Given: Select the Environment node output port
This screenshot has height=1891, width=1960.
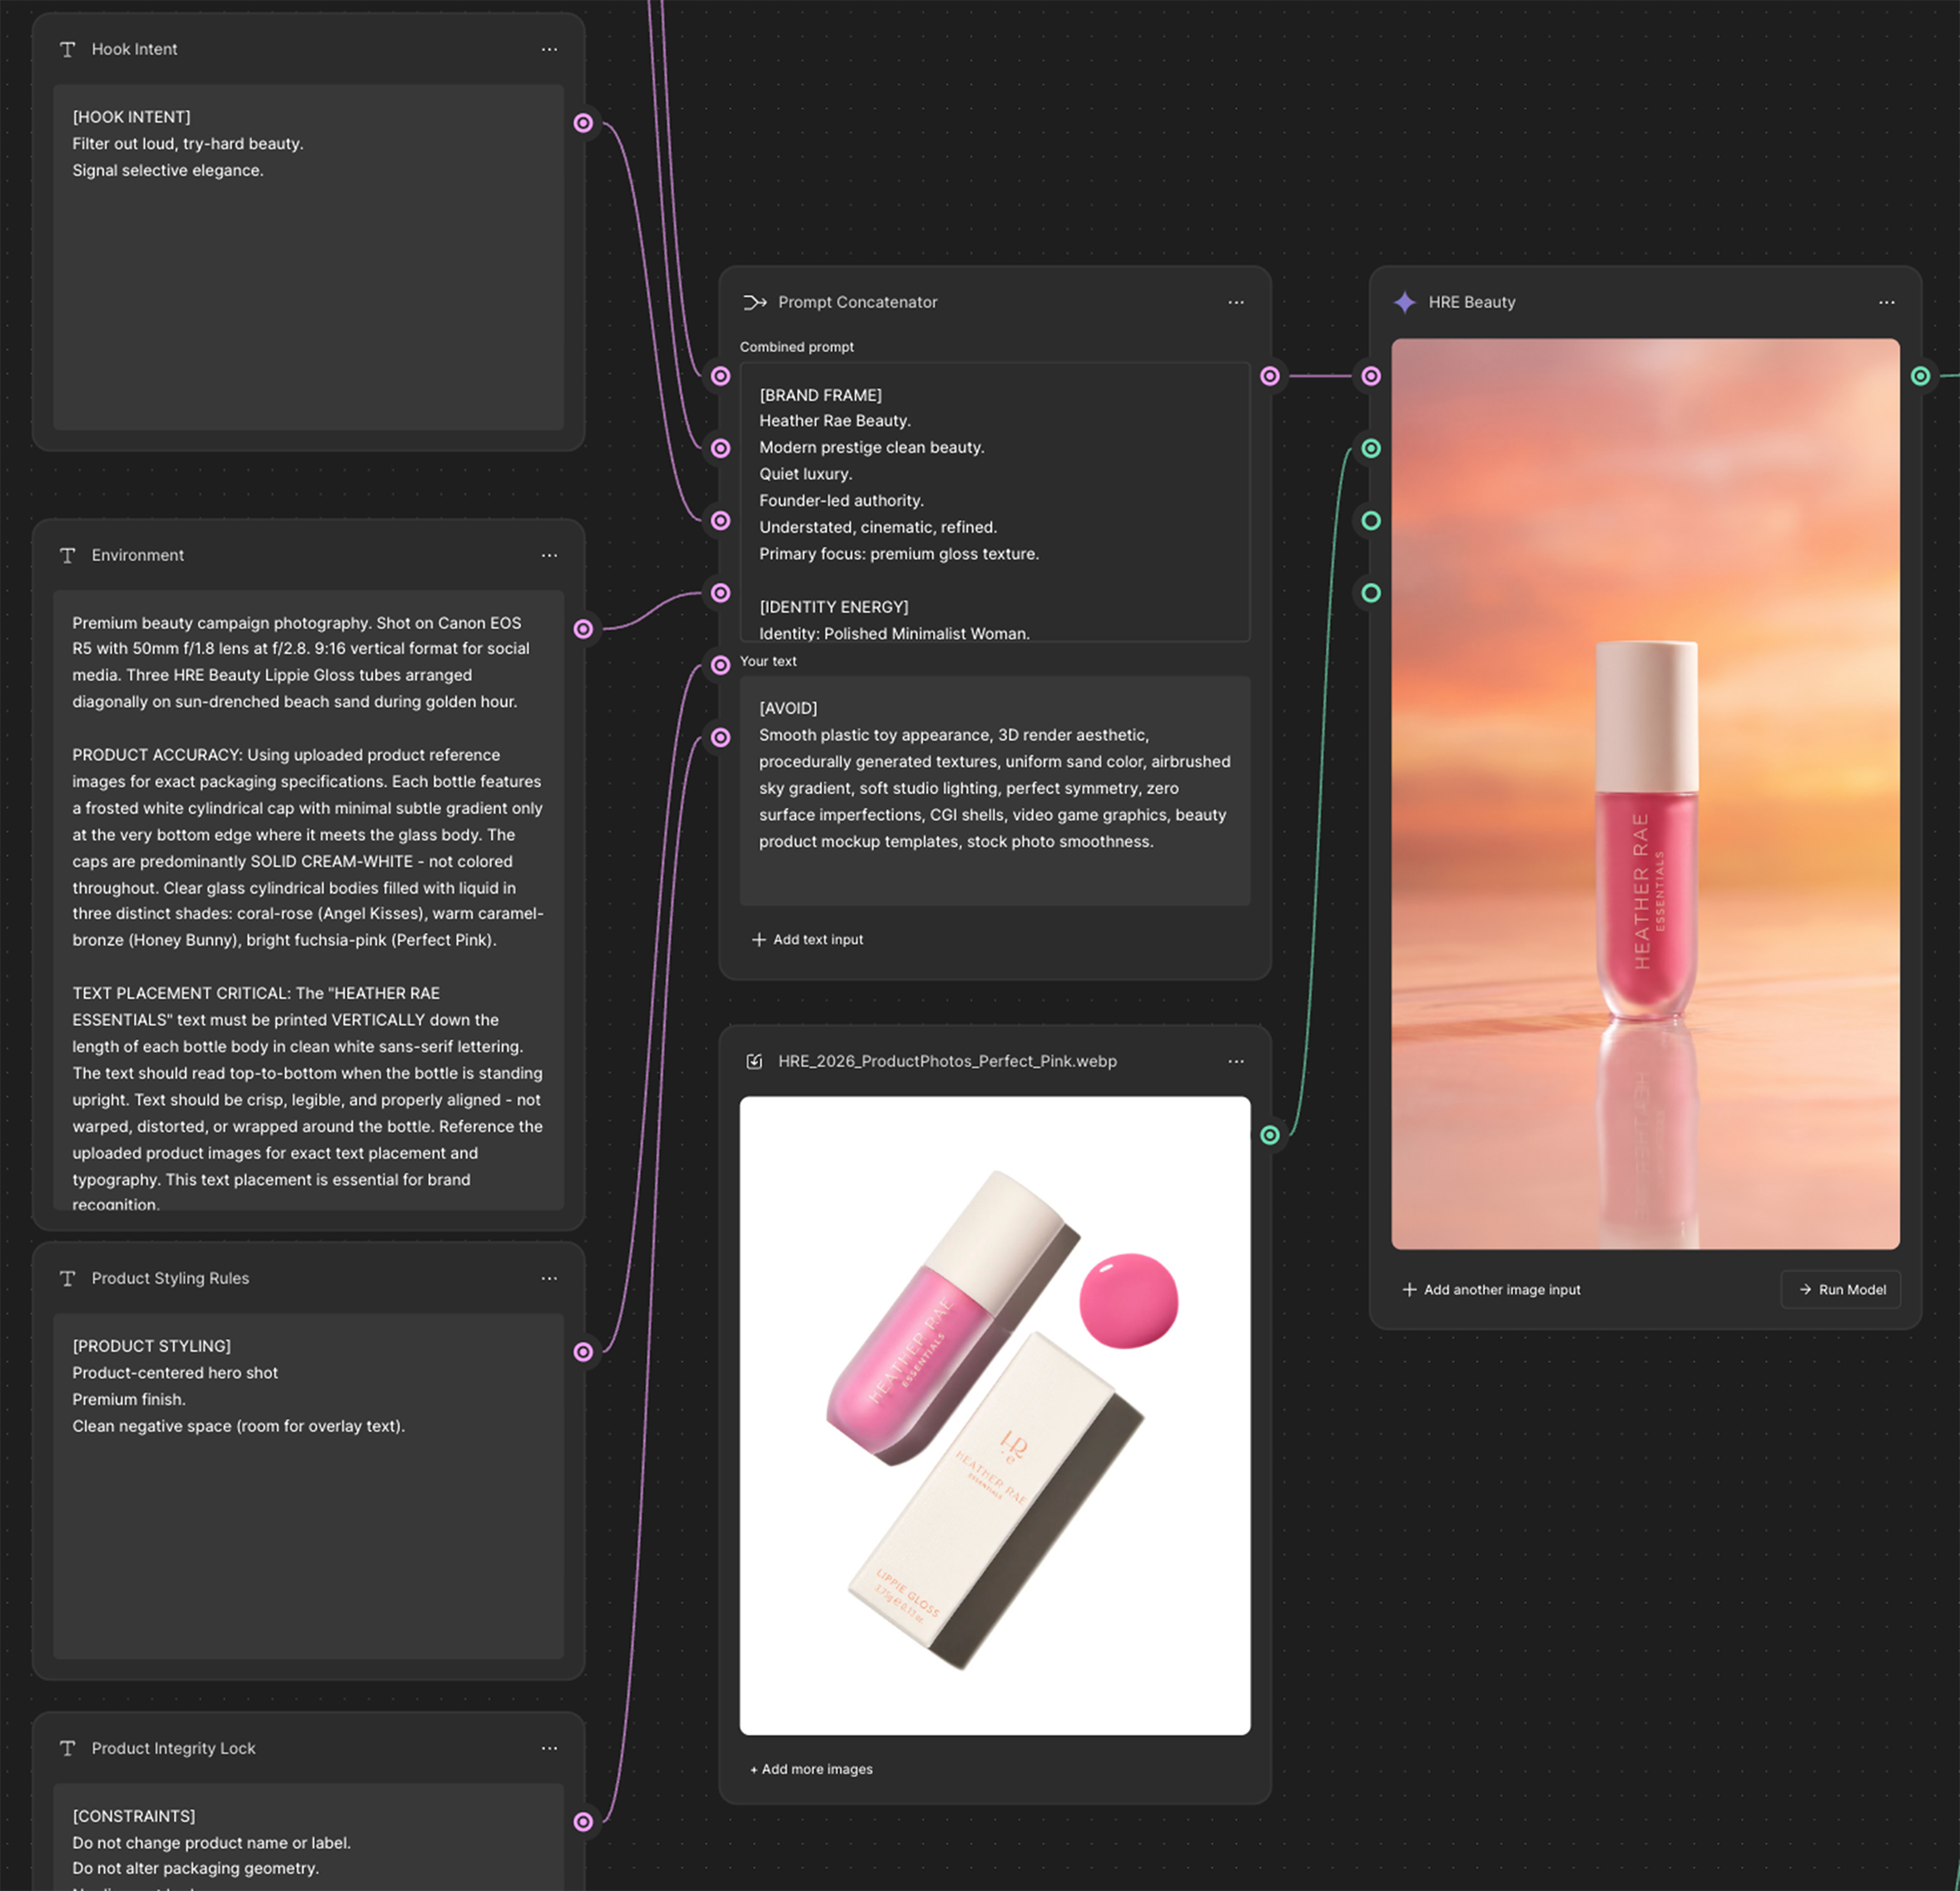Looking at the screenshot, I should point(583,629).
